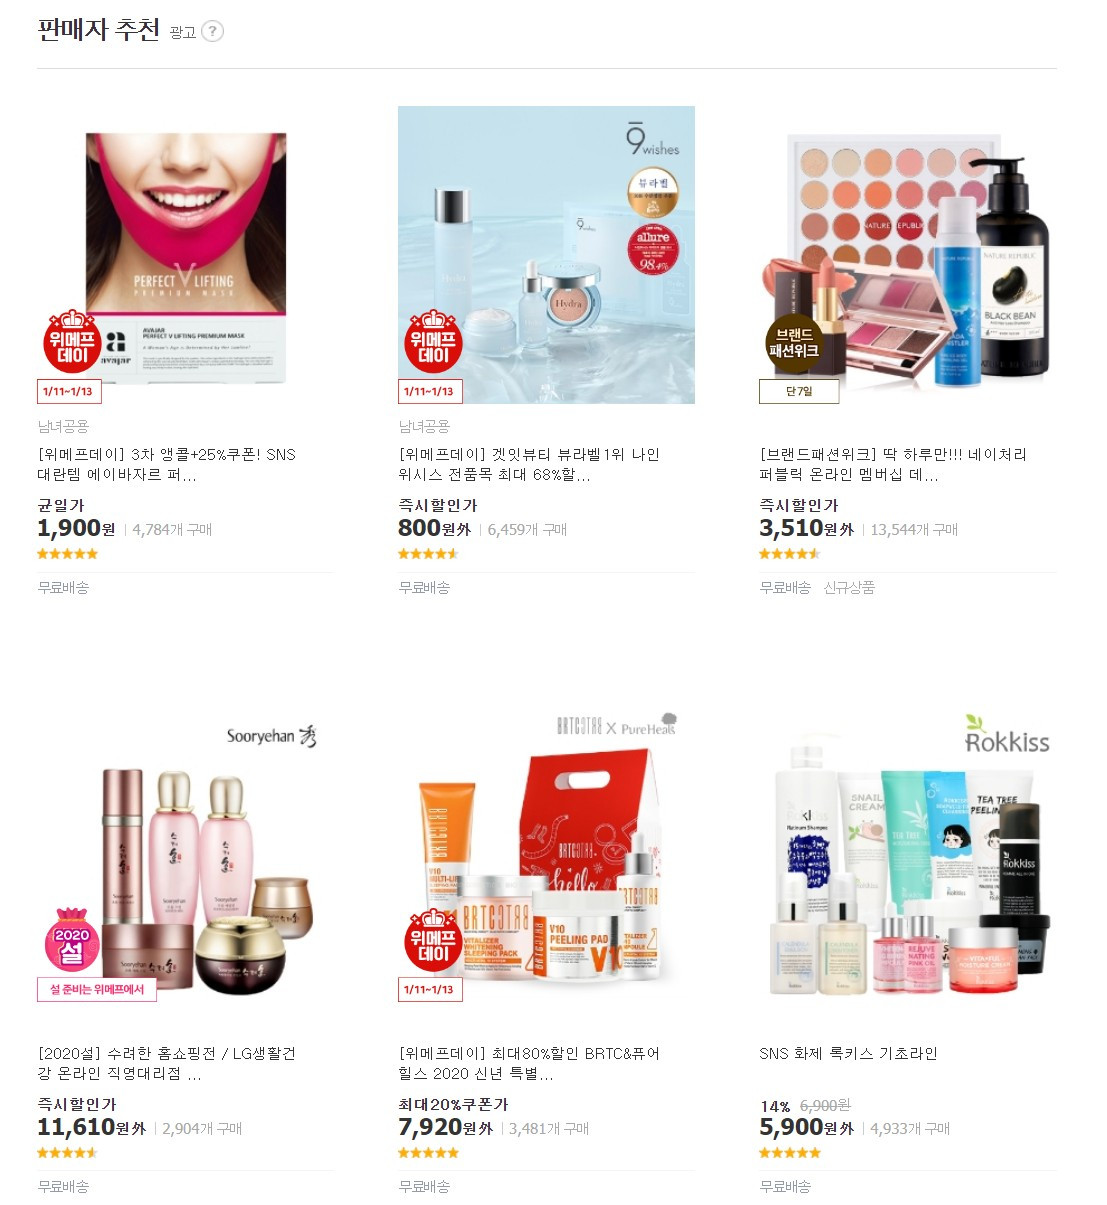The width and height of the screenshot is (1107, 1205).
Task: Open the 수려한 홈쇼핑전 product title
Action: coord(167,1063)
